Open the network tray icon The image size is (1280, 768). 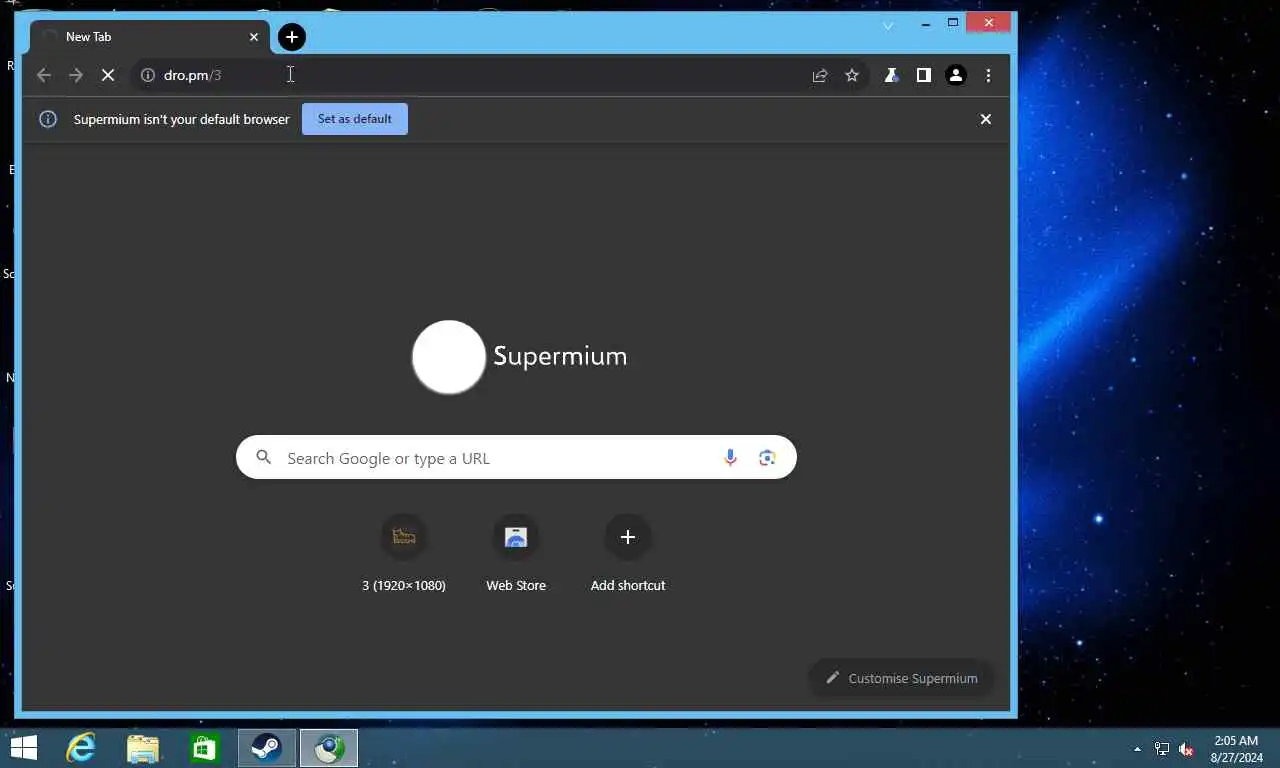(x=1162, y=749)
